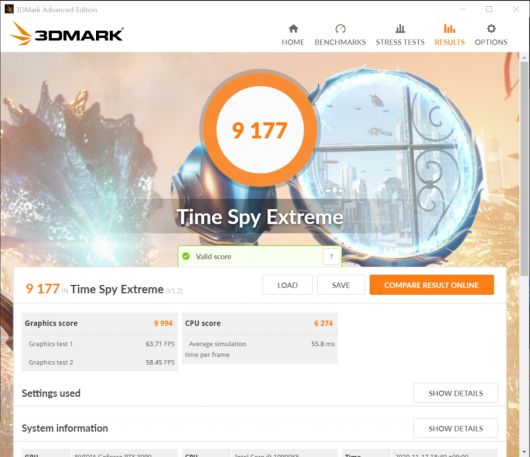This screenshot has height=457, width=530.
Task: Click the 3DMark app icon in title bar
Action: pos(9,9)
